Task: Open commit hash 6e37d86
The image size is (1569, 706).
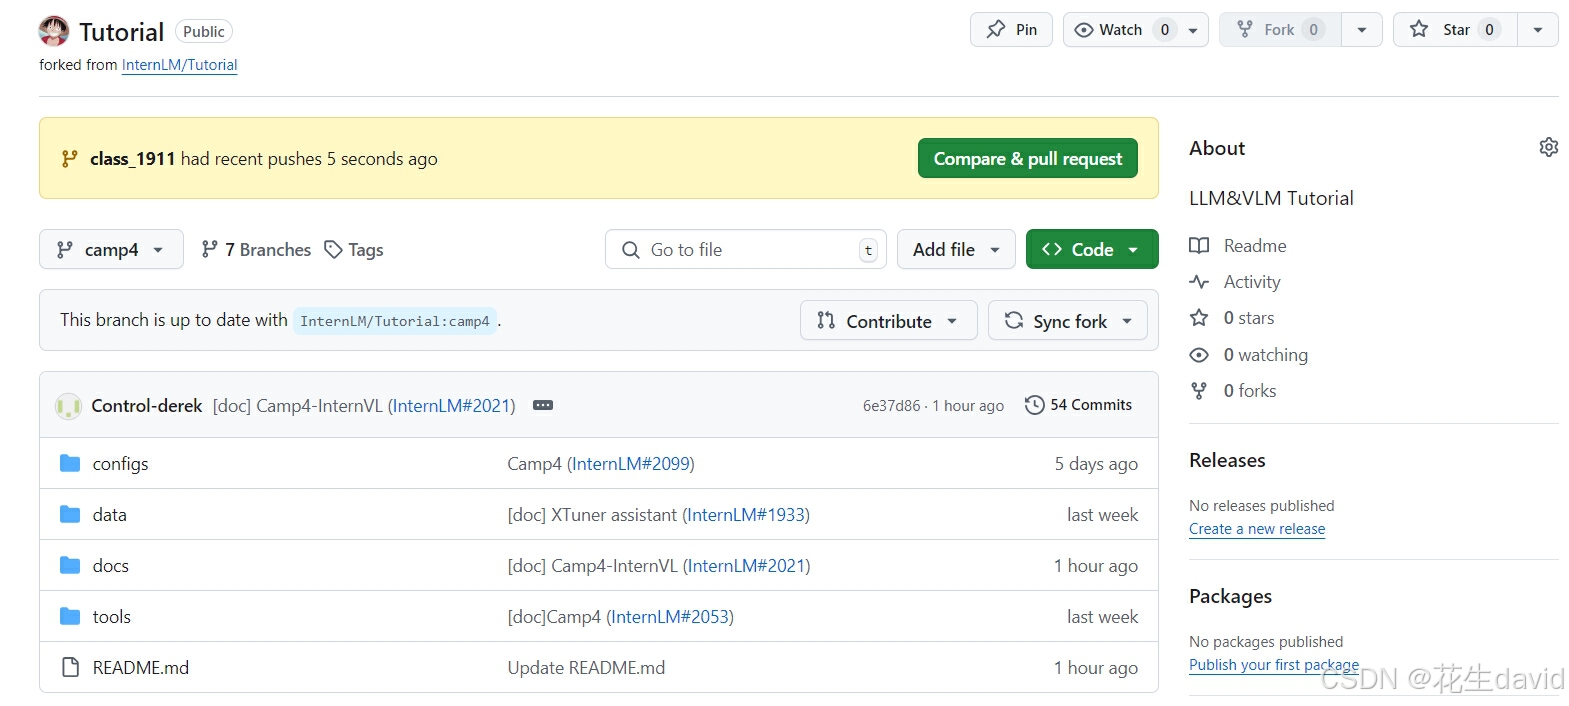Action: (891, 406)
